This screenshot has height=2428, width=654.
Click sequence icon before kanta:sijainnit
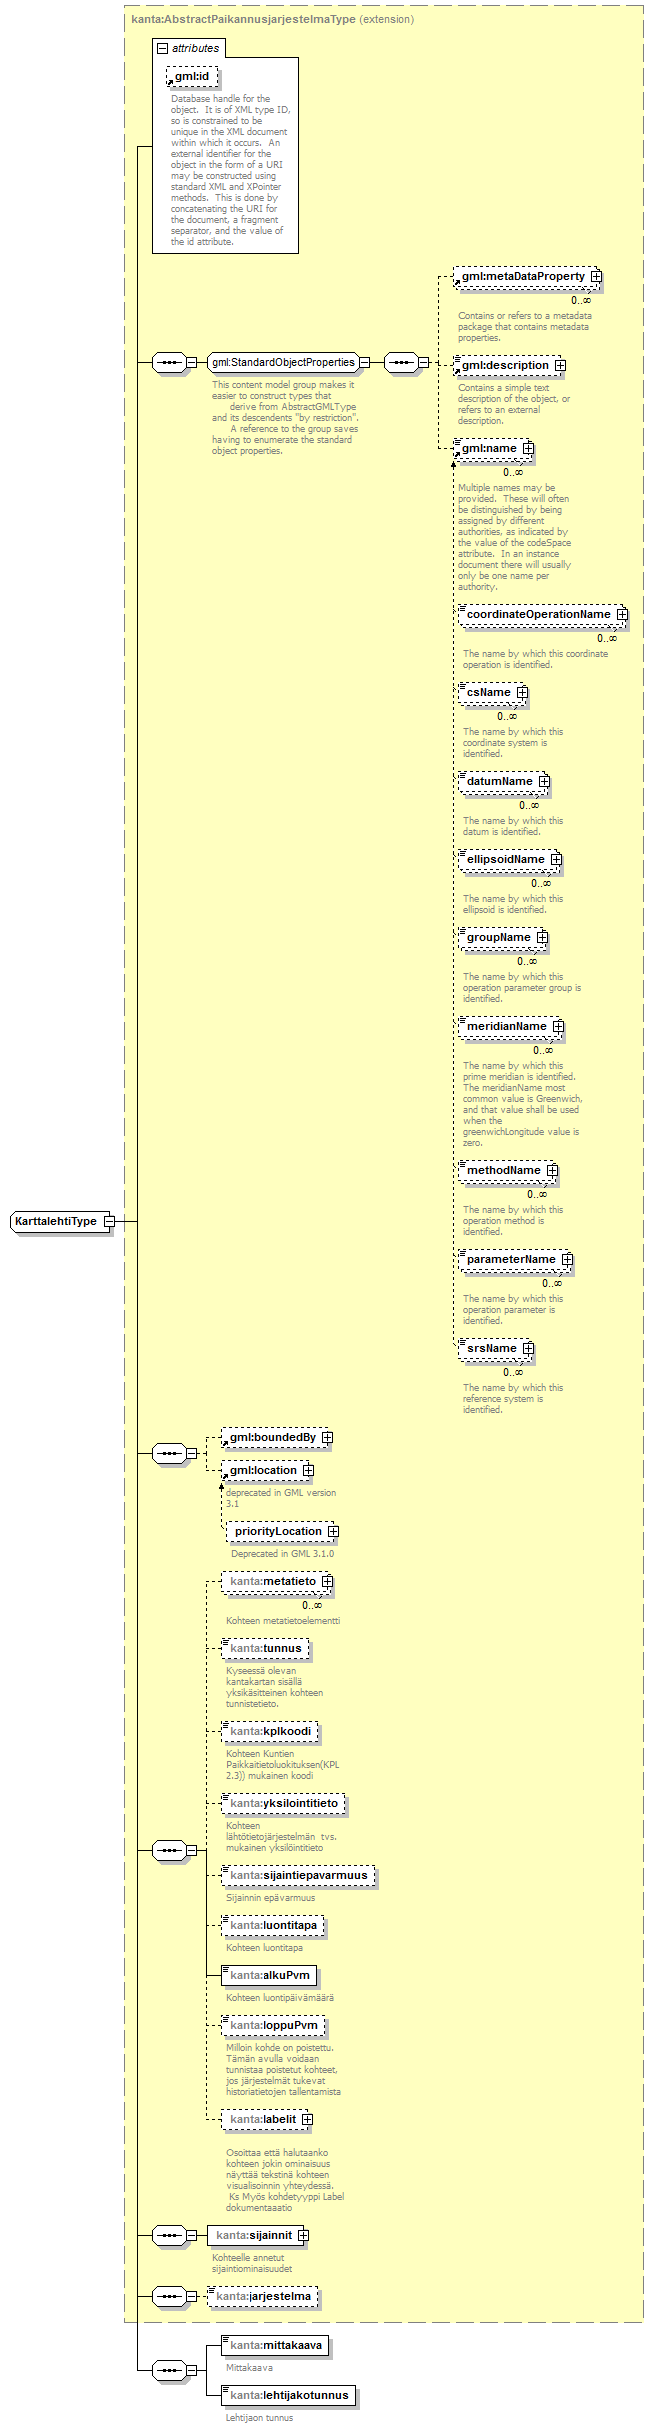coord(169,2235)
